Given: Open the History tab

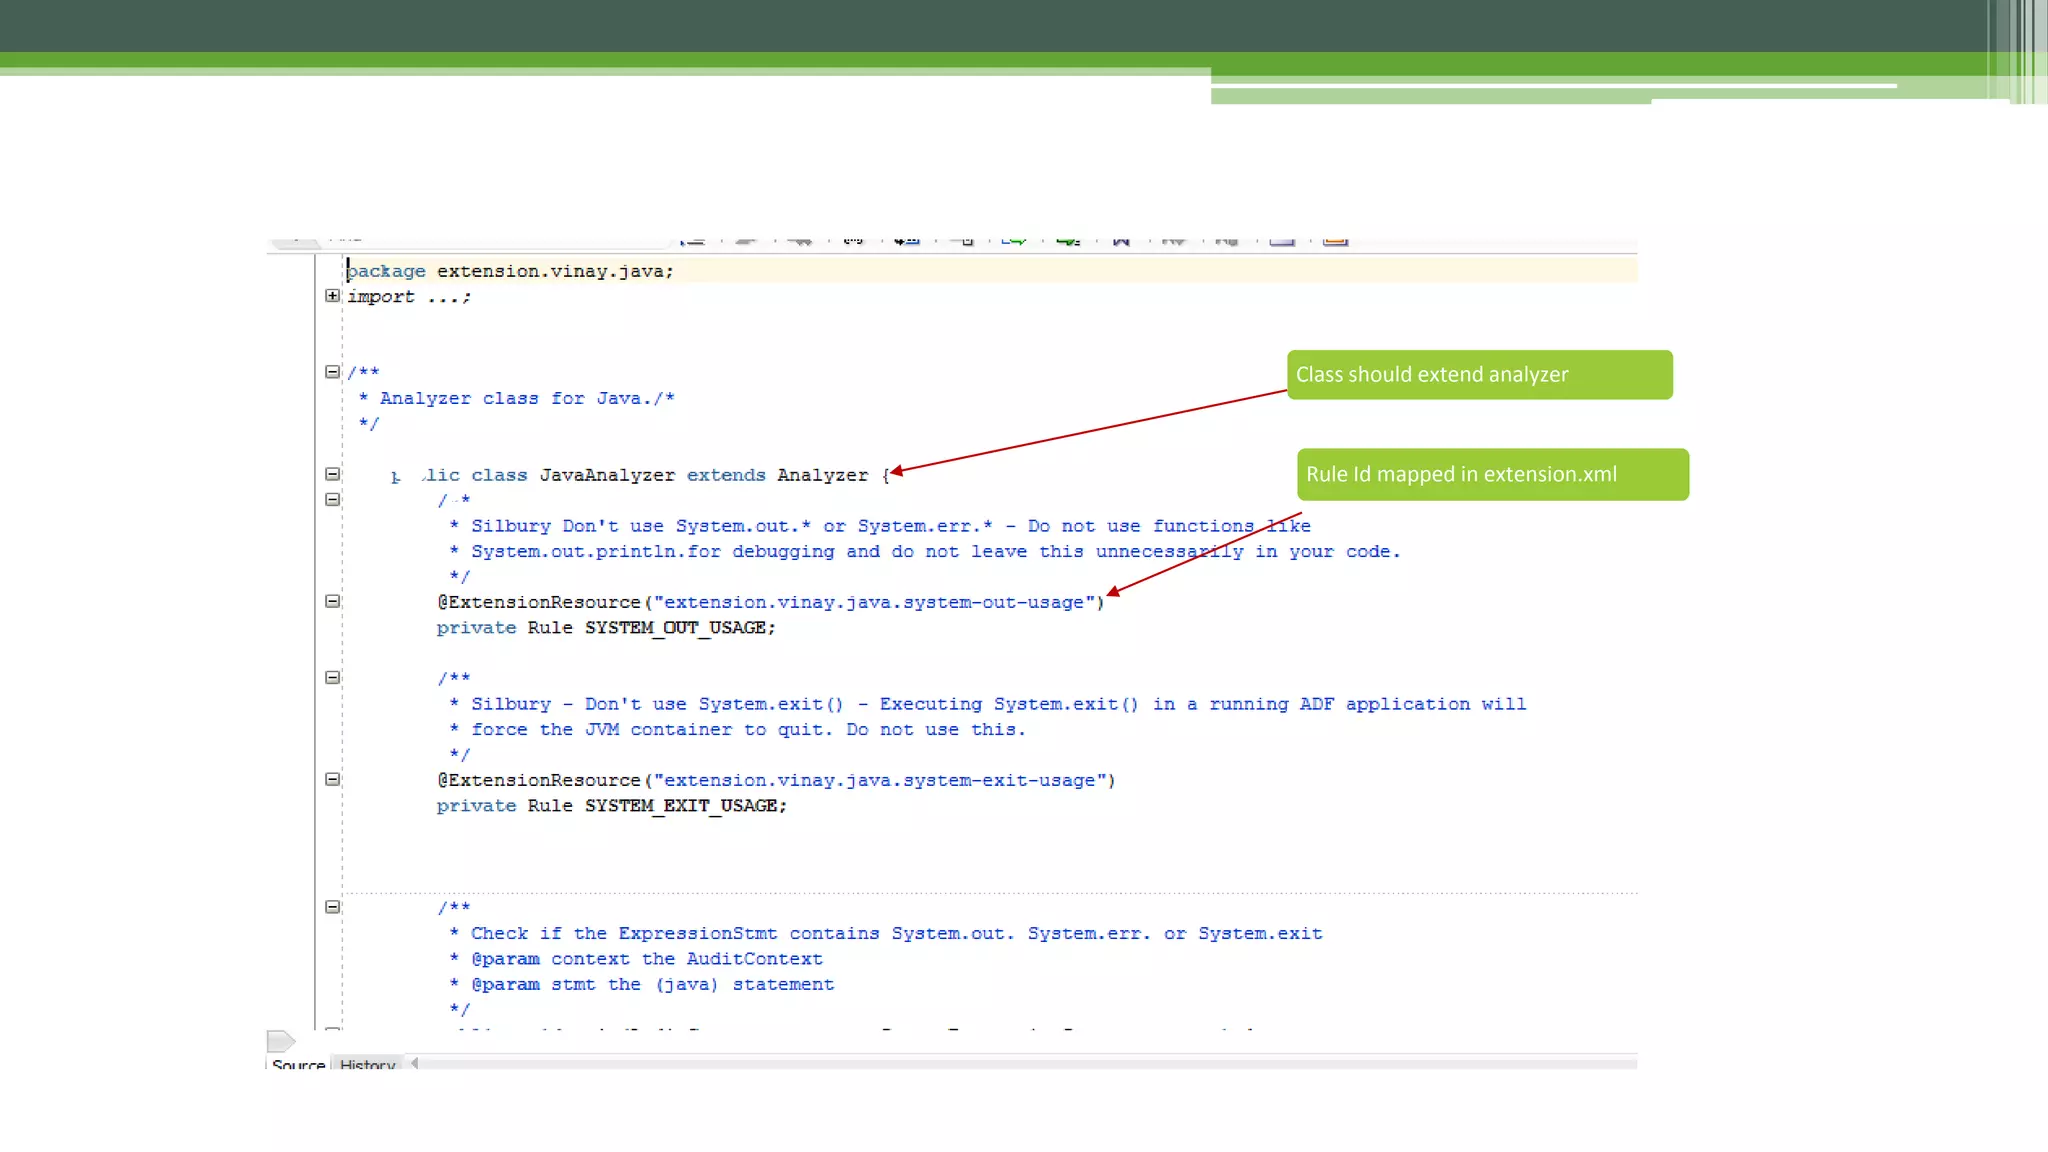Looking at the screenshot, I should 367,1064.
